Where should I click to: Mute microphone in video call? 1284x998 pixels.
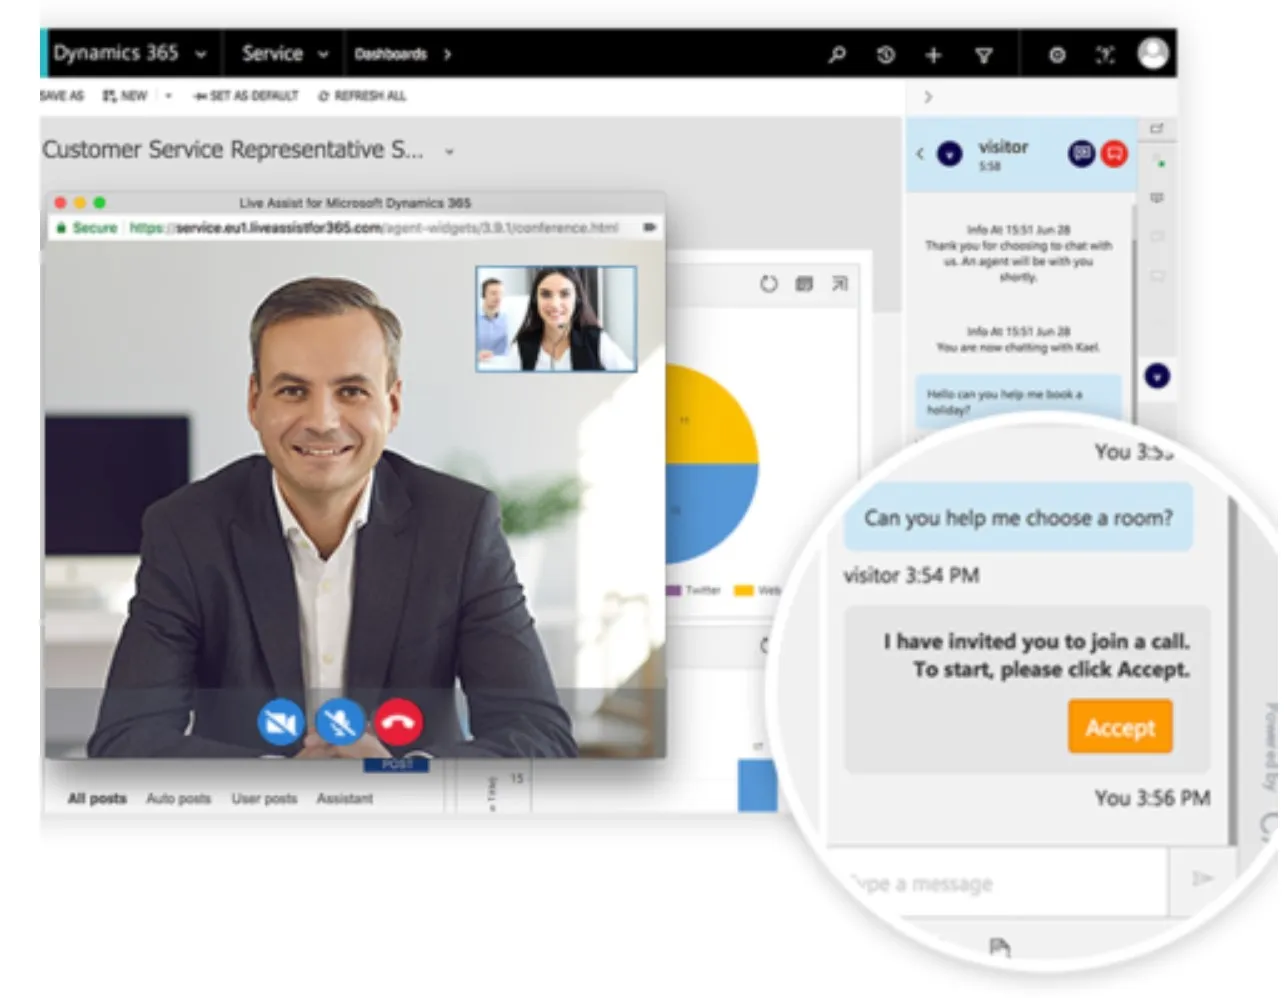pos(340,721)
